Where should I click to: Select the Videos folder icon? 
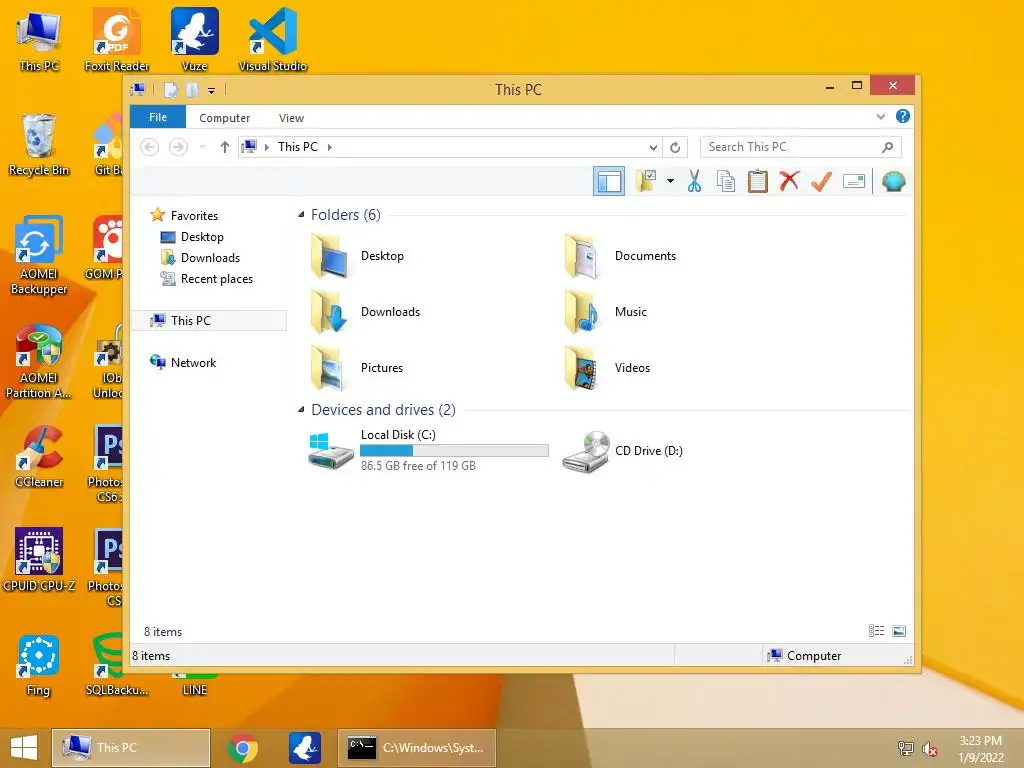583,368
